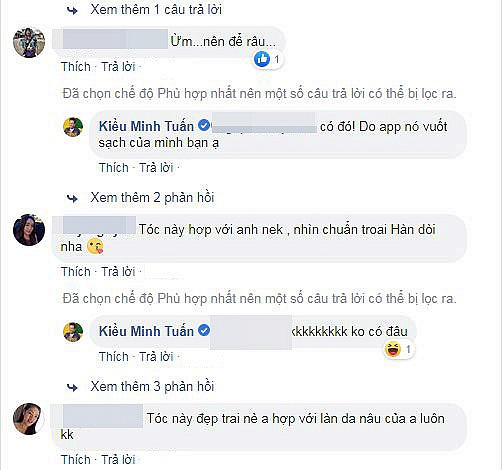Viewport: 502px width, 470px height.
Task: Open profile picture of 'Ừm...nên để râu' commenter
Action: click(x=29, y=43)
